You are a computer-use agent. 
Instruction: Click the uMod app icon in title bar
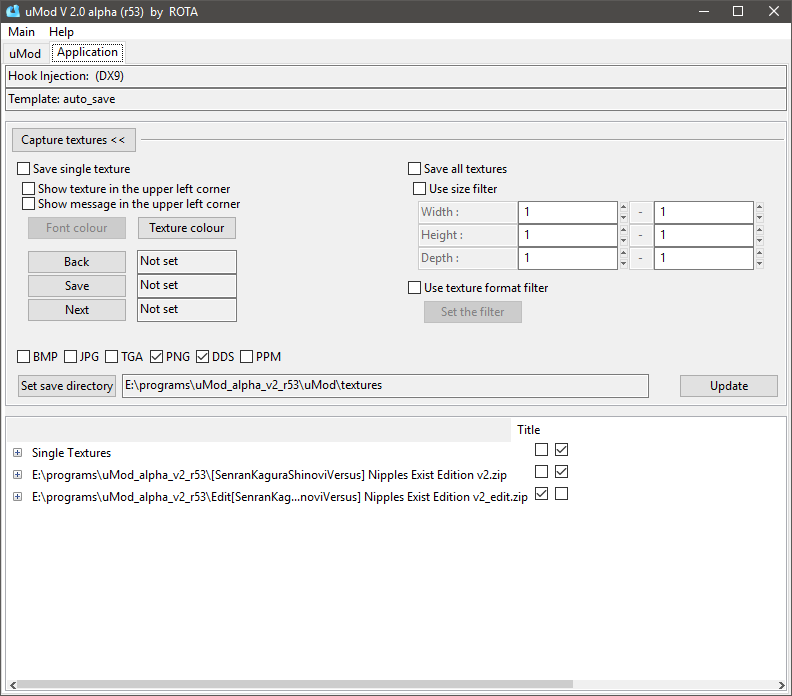[x=13, y=11]
